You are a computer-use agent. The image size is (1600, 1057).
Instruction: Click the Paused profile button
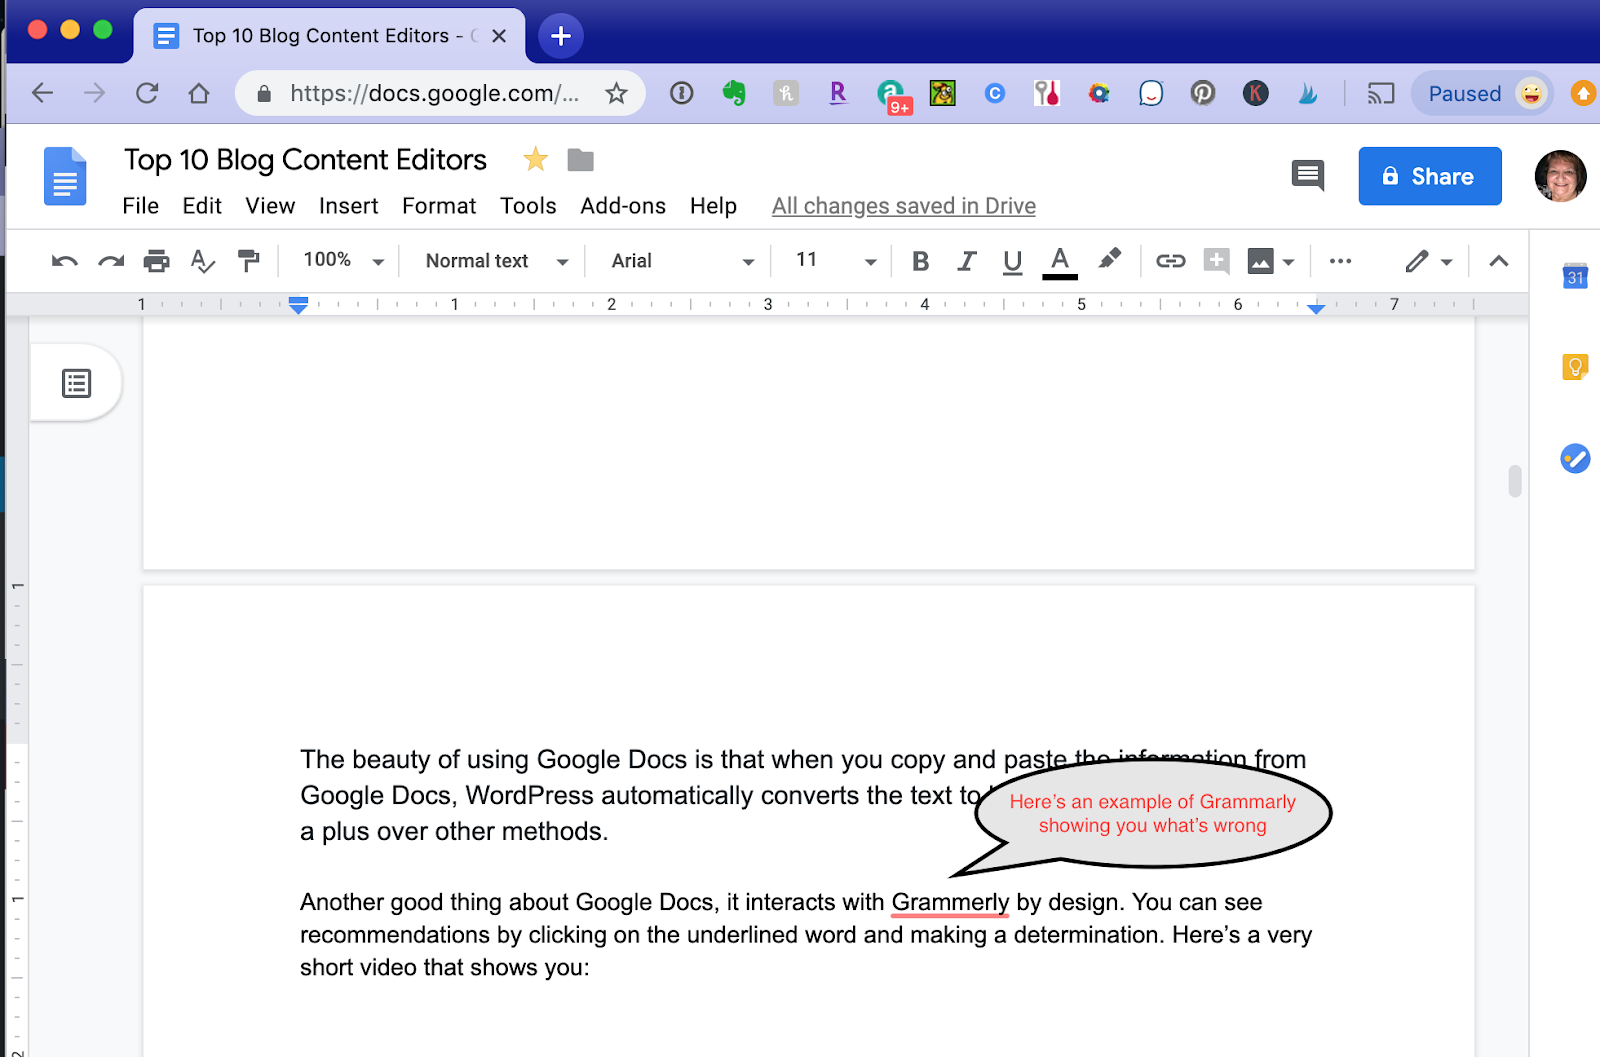coord(1482,93)
